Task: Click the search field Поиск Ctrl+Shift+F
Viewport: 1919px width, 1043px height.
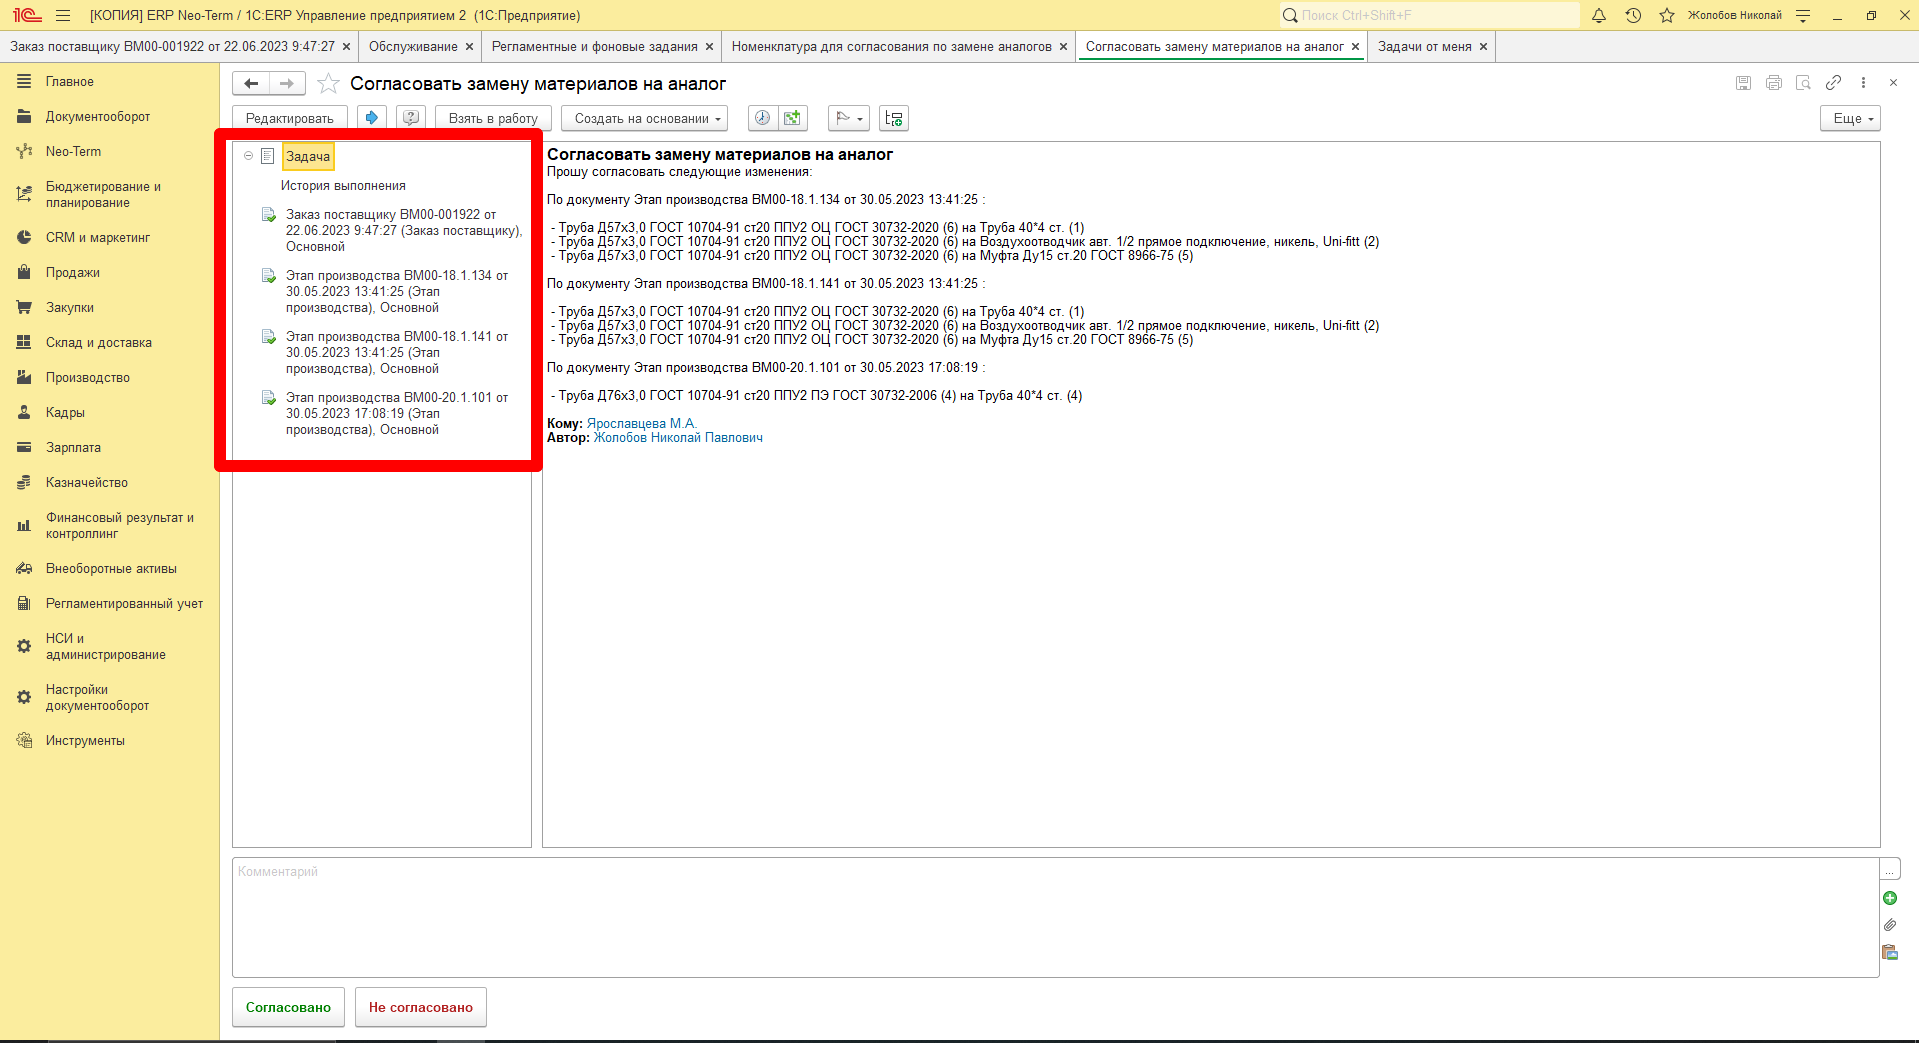Action: (1430, 15)
